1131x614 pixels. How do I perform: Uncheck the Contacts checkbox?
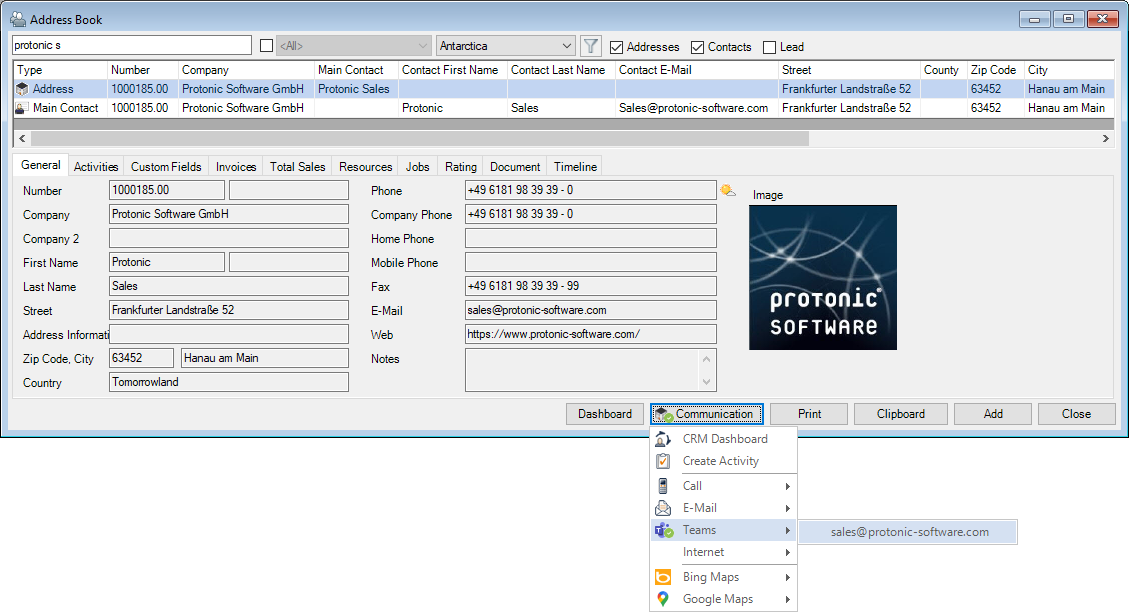pyautogui.click(x=698, y=47)
